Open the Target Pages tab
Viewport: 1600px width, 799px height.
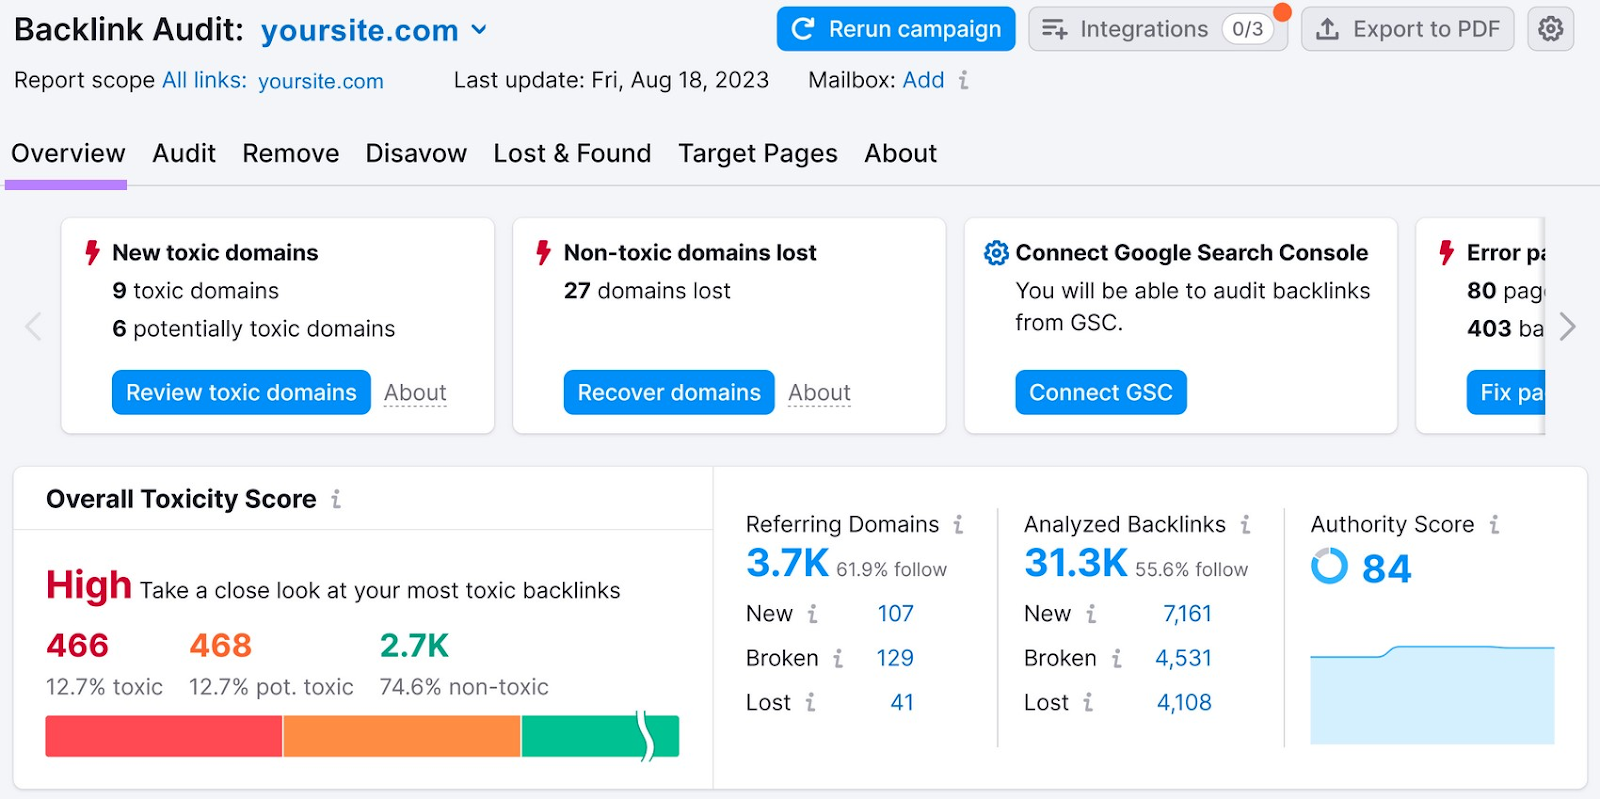click(758, 153)
